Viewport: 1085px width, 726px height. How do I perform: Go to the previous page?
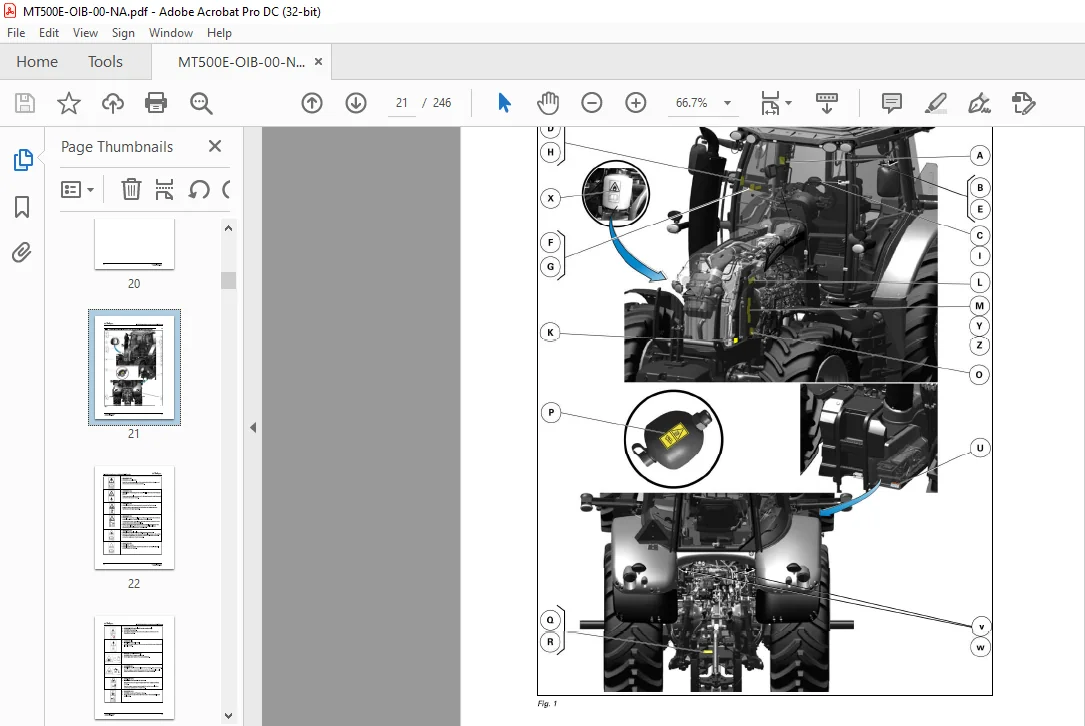[x=312, y=103]
